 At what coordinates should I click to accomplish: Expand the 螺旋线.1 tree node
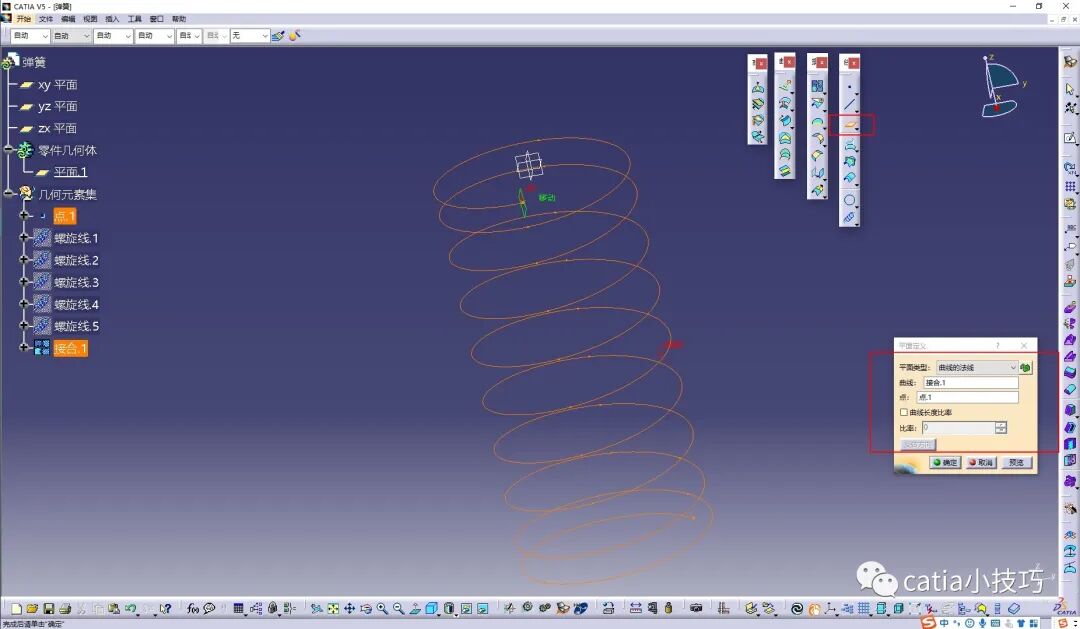(24, 238)
